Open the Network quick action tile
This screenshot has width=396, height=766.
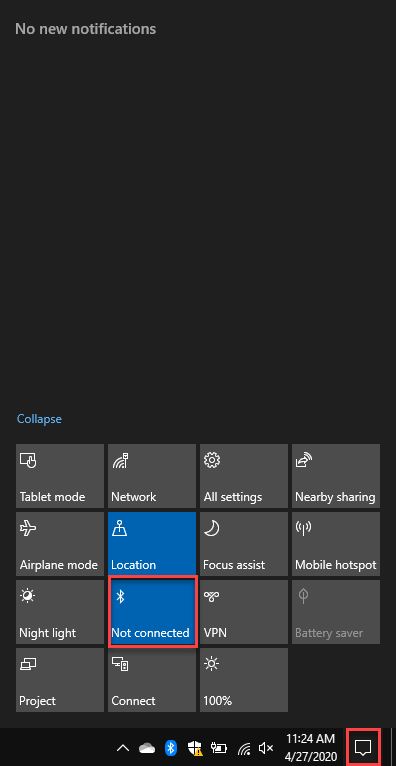pyautogui.click(x=152, y=476)
